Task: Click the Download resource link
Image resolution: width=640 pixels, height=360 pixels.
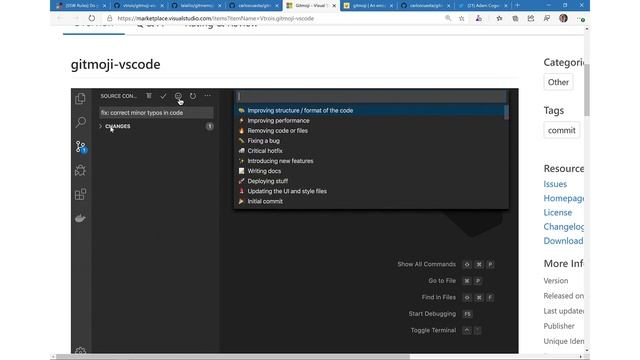Action: 563,241
